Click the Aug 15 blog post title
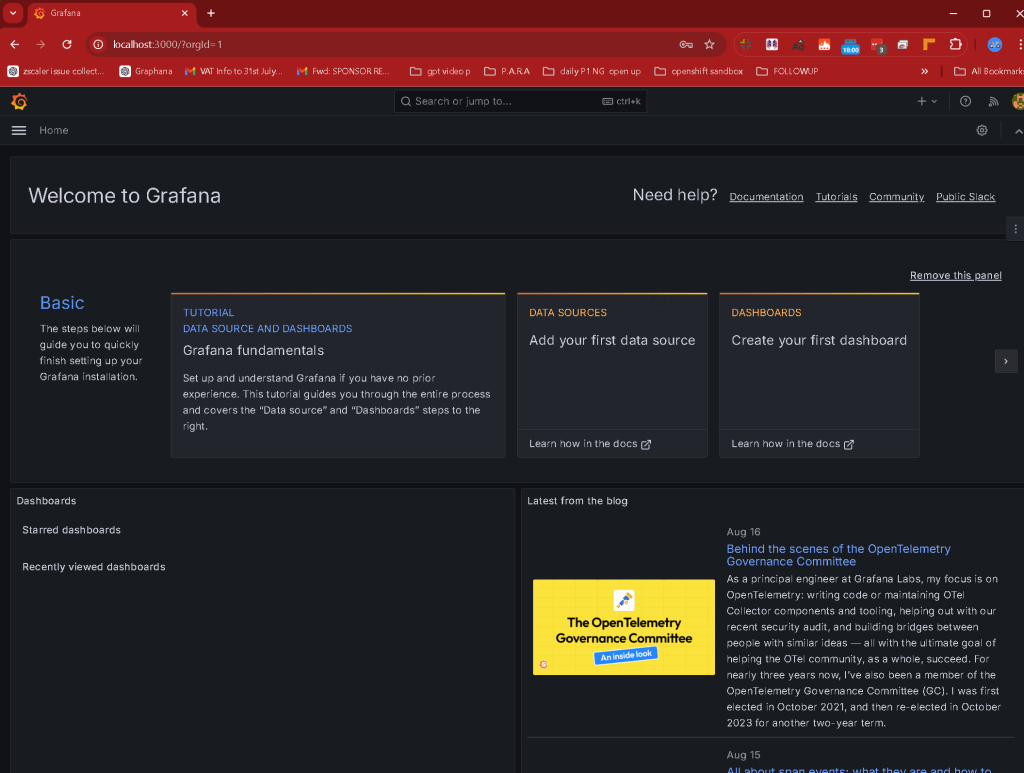 859,769
